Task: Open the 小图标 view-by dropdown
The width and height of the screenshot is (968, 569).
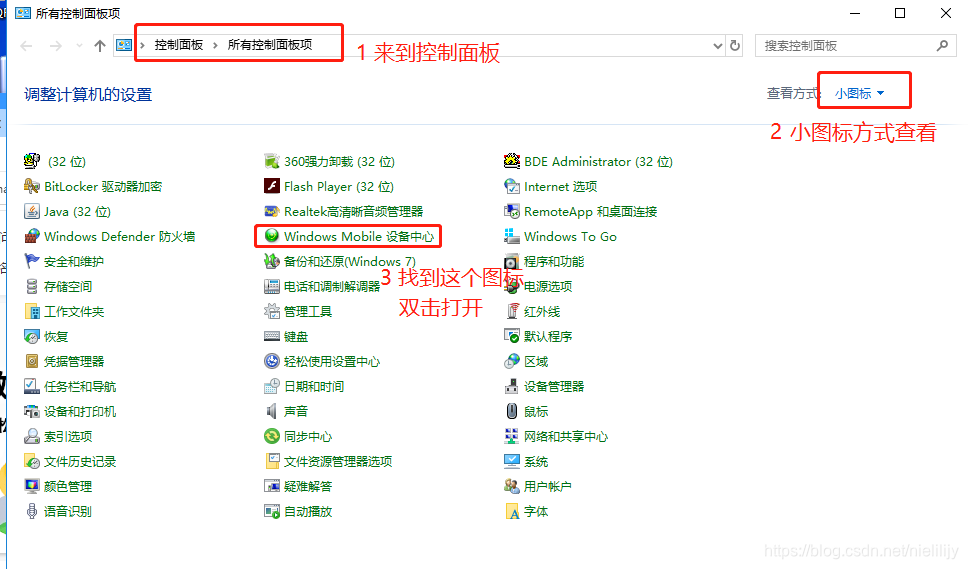Action: (859, 94)
